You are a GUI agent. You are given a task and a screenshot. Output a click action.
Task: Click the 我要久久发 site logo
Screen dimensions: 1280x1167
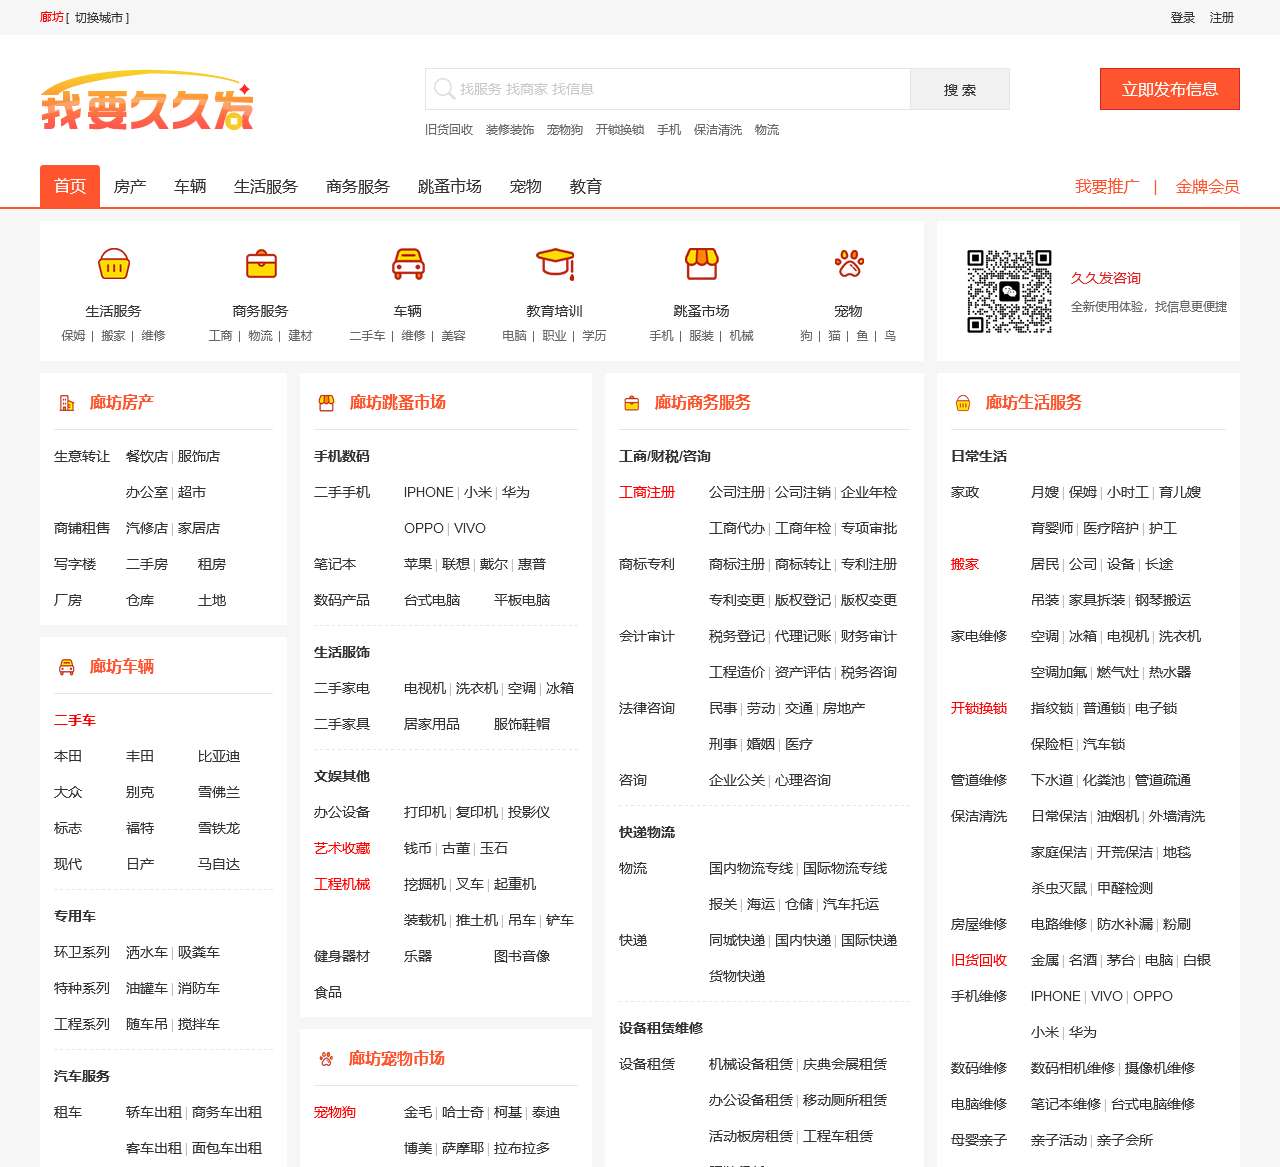tap(147, 101)
